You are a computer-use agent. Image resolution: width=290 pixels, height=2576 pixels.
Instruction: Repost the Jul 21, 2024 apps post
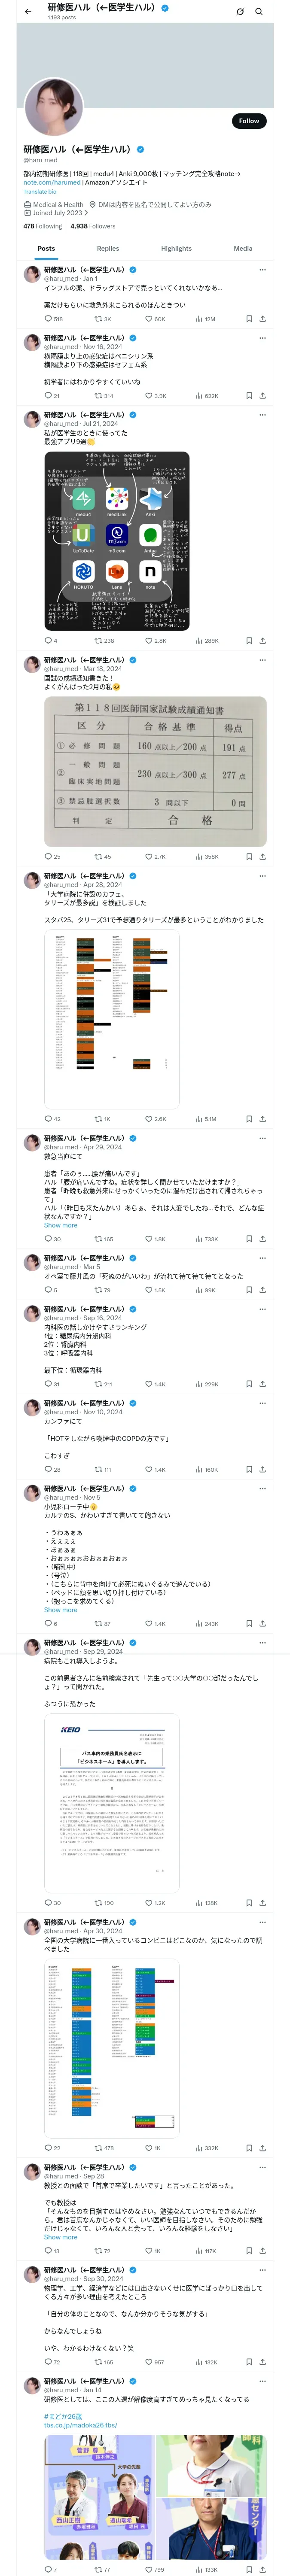[98, 641]
